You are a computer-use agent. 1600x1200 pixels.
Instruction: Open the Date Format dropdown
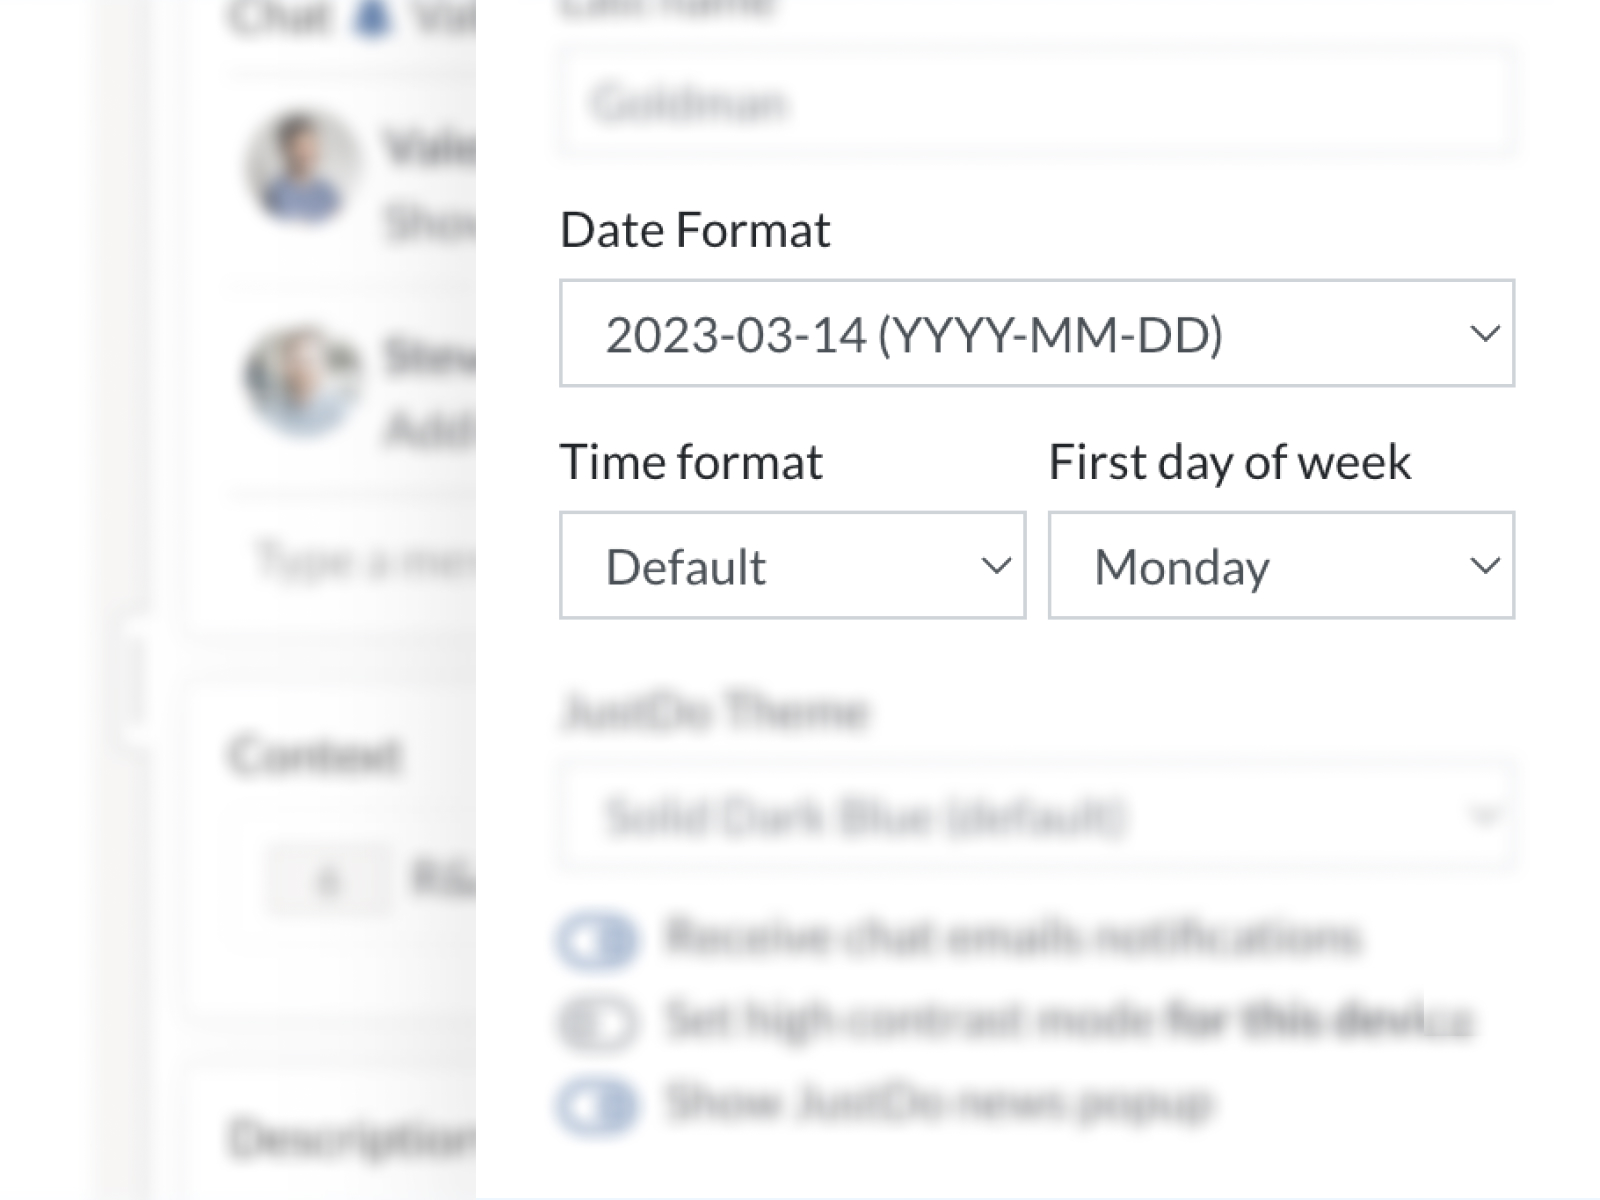pos(1035,333)
